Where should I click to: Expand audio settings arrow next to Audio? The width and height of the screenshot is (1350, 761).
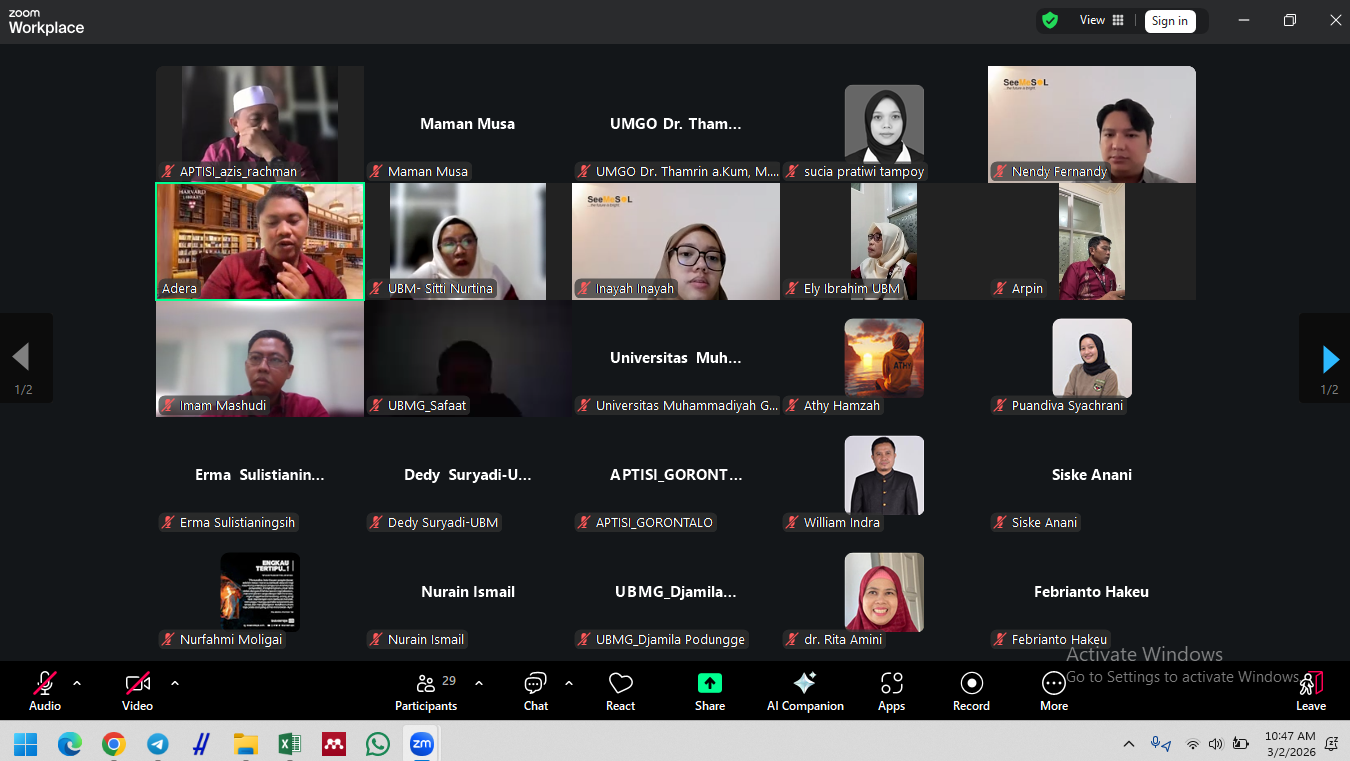(77, 684)
